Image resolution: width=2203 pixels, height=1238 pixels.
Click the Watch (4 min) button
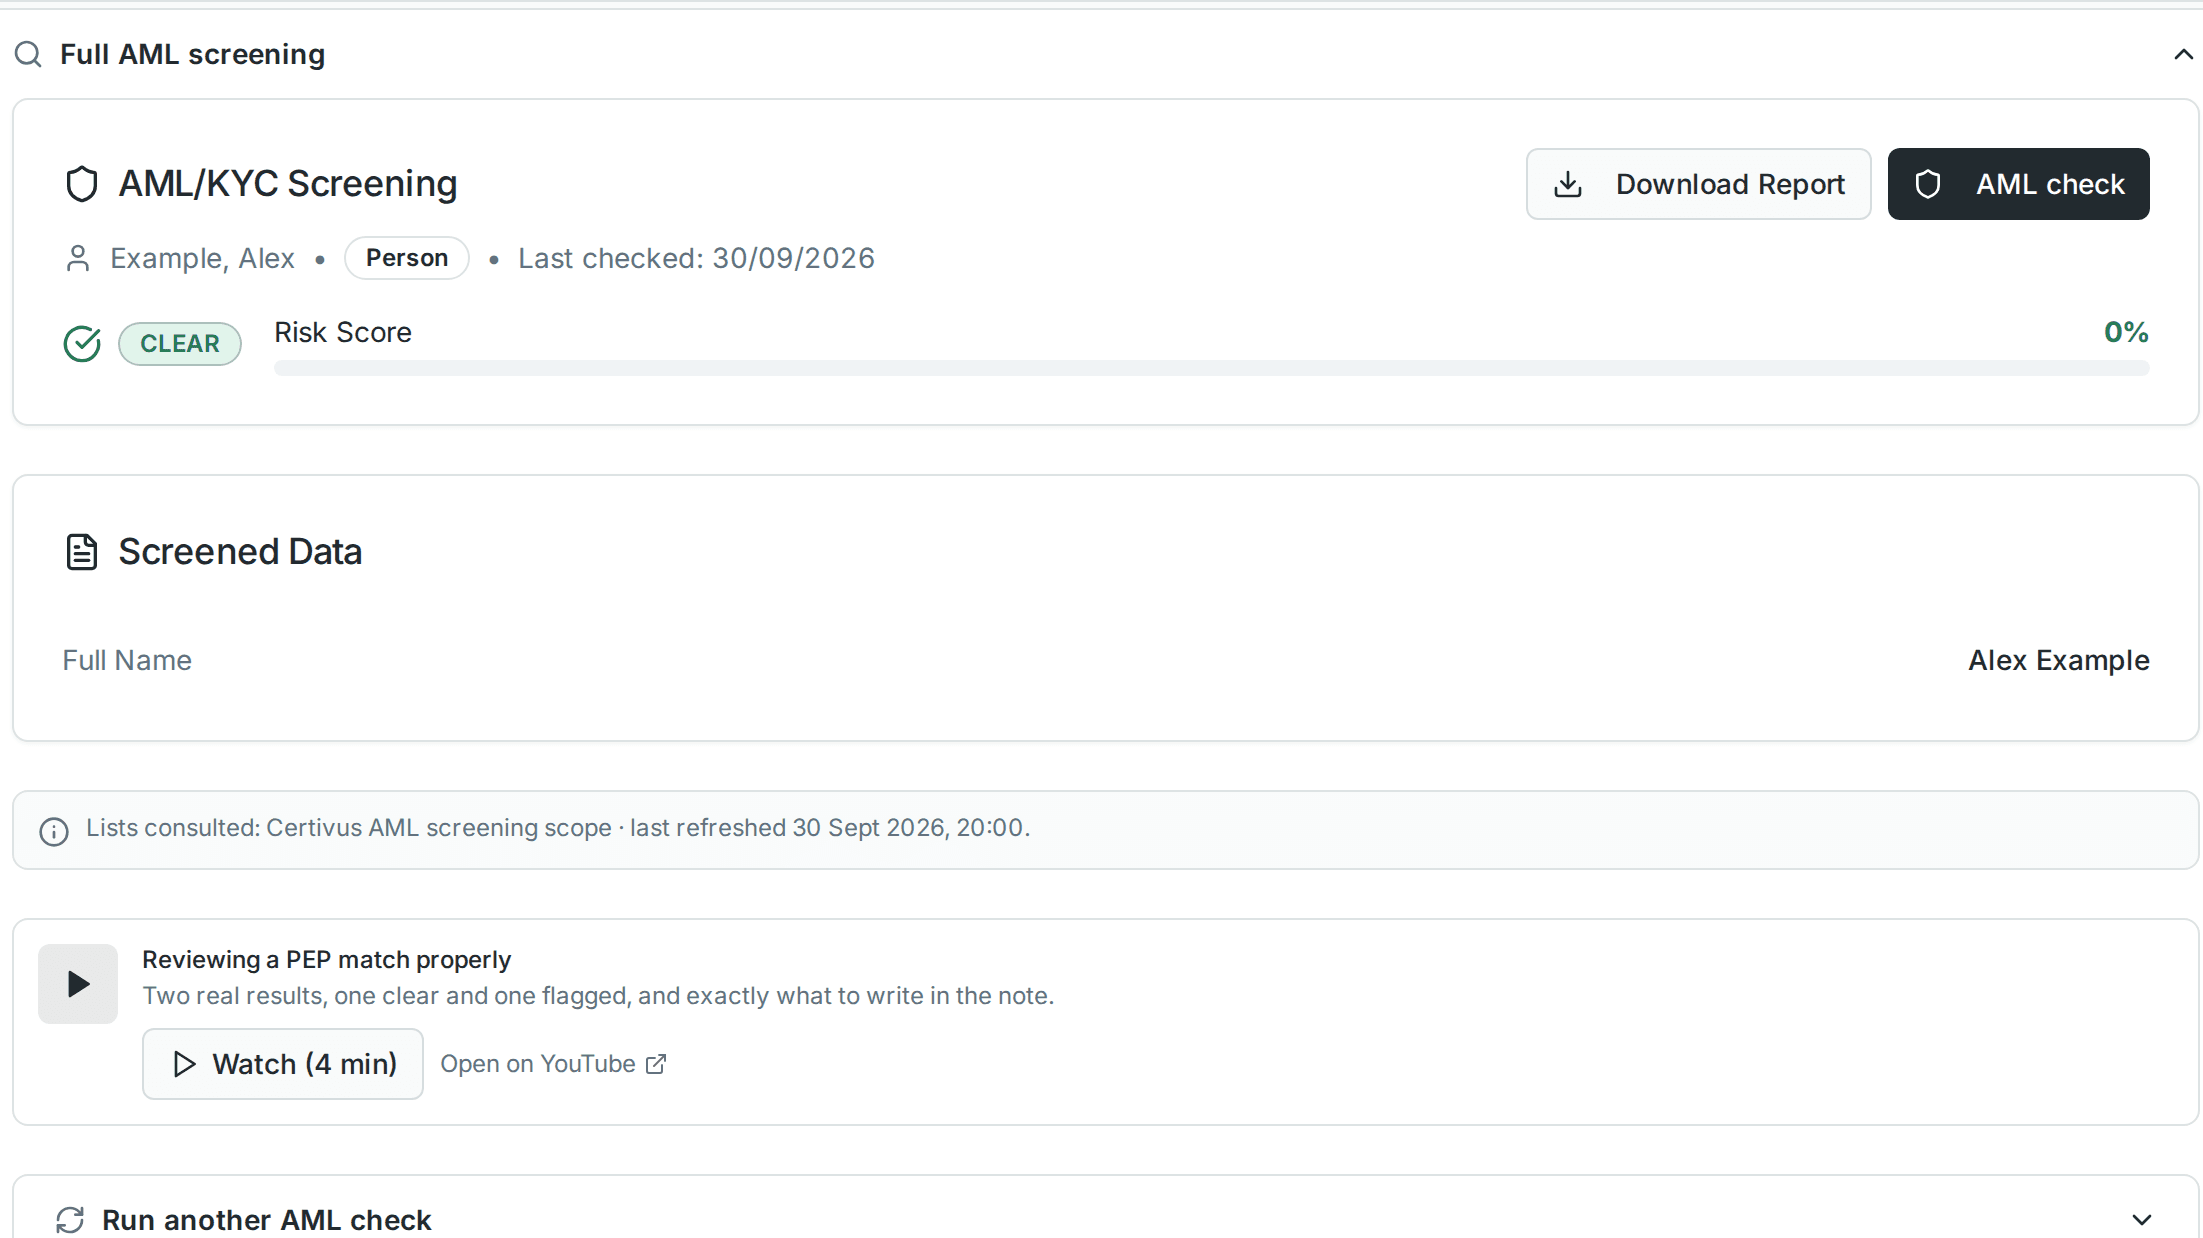click(x=283, y=1064)
